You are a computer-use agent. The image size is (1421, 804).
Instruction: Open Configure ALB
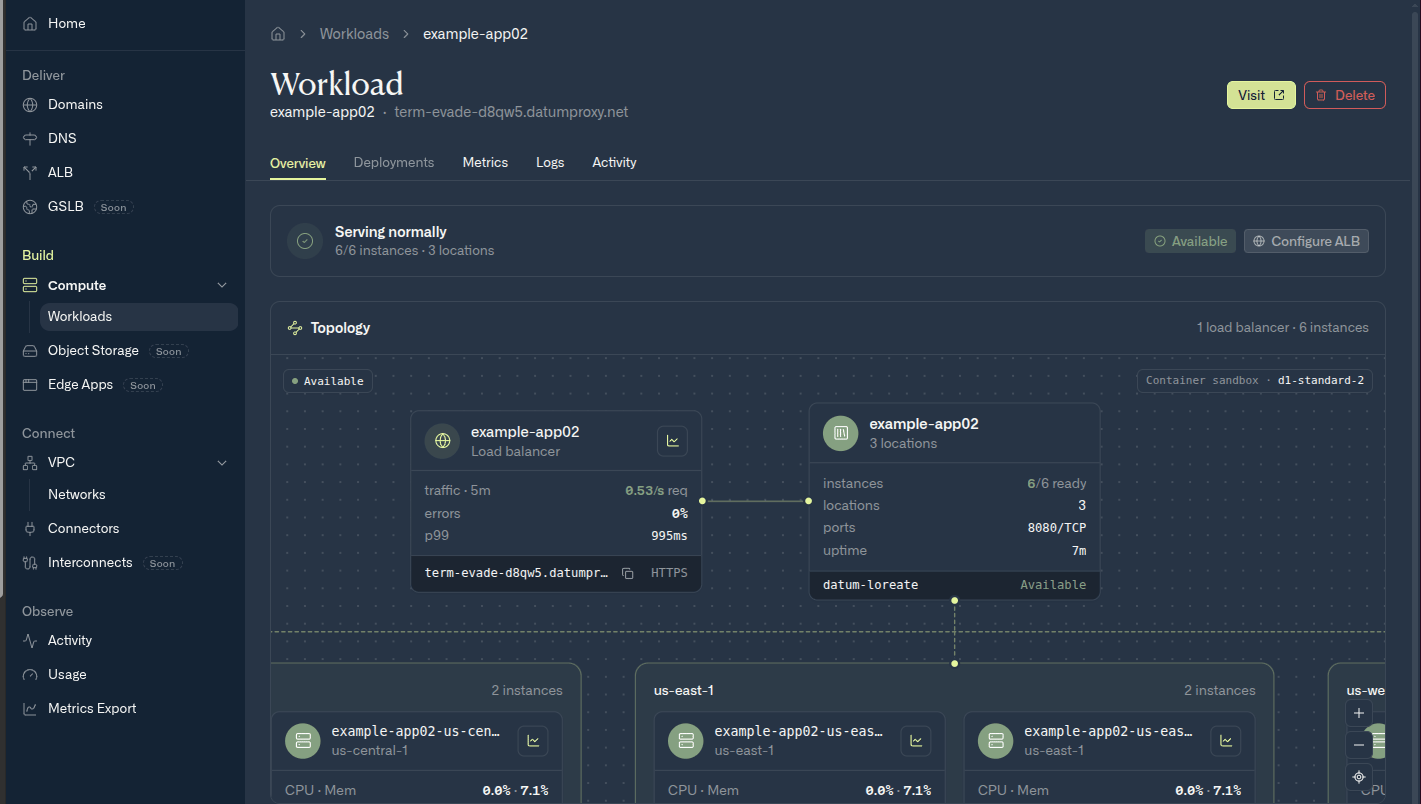(1306, 241)
